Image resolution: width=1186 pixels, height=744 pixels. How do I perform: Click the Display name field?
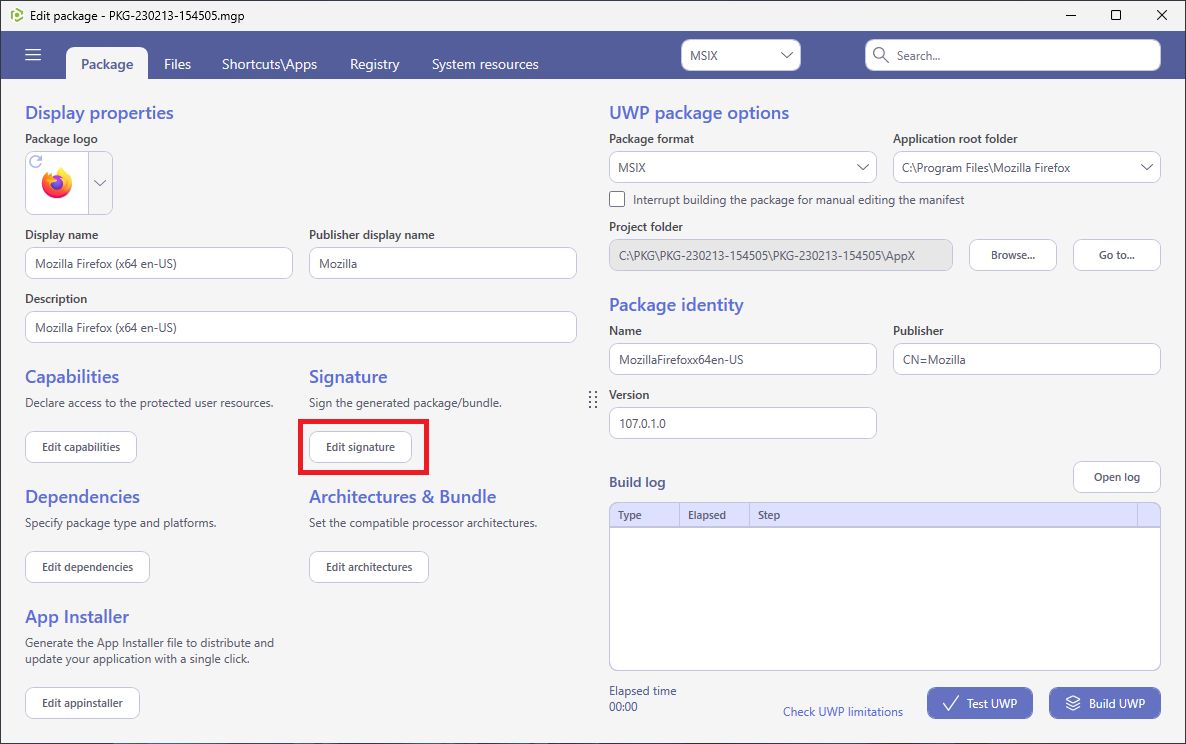159,263
